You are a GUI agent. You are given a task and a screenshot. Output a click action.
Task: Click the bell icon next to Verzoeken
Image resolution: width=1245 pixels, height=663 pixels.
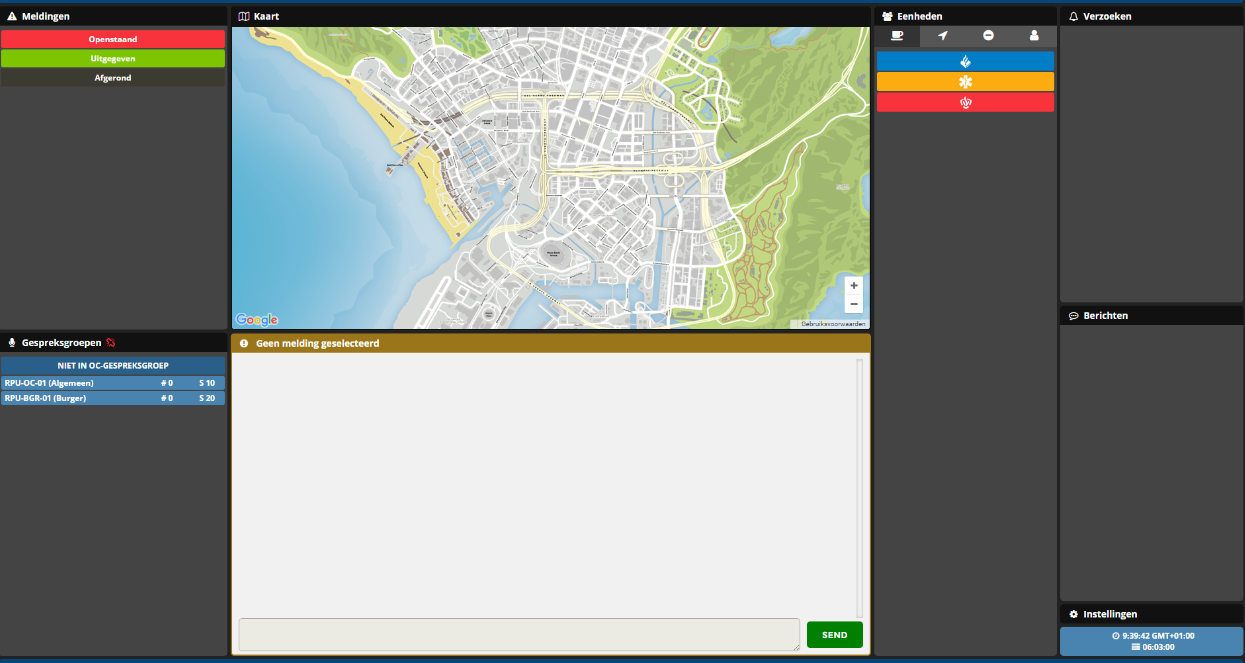click(x=1073, y=17)
